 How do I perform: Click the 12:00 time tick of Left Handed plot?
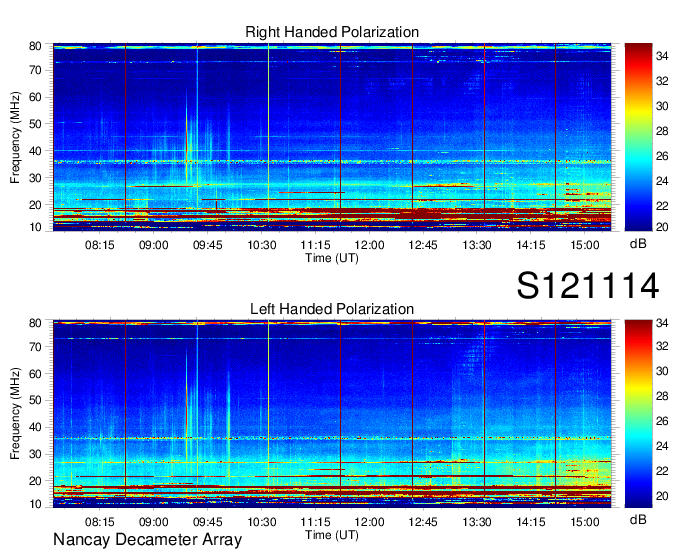coord(369,522)
